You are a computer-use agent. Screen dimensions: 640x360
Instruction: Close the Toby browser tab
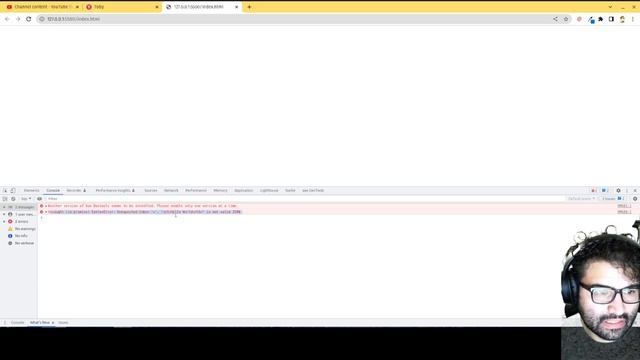[x=157, y=7]
